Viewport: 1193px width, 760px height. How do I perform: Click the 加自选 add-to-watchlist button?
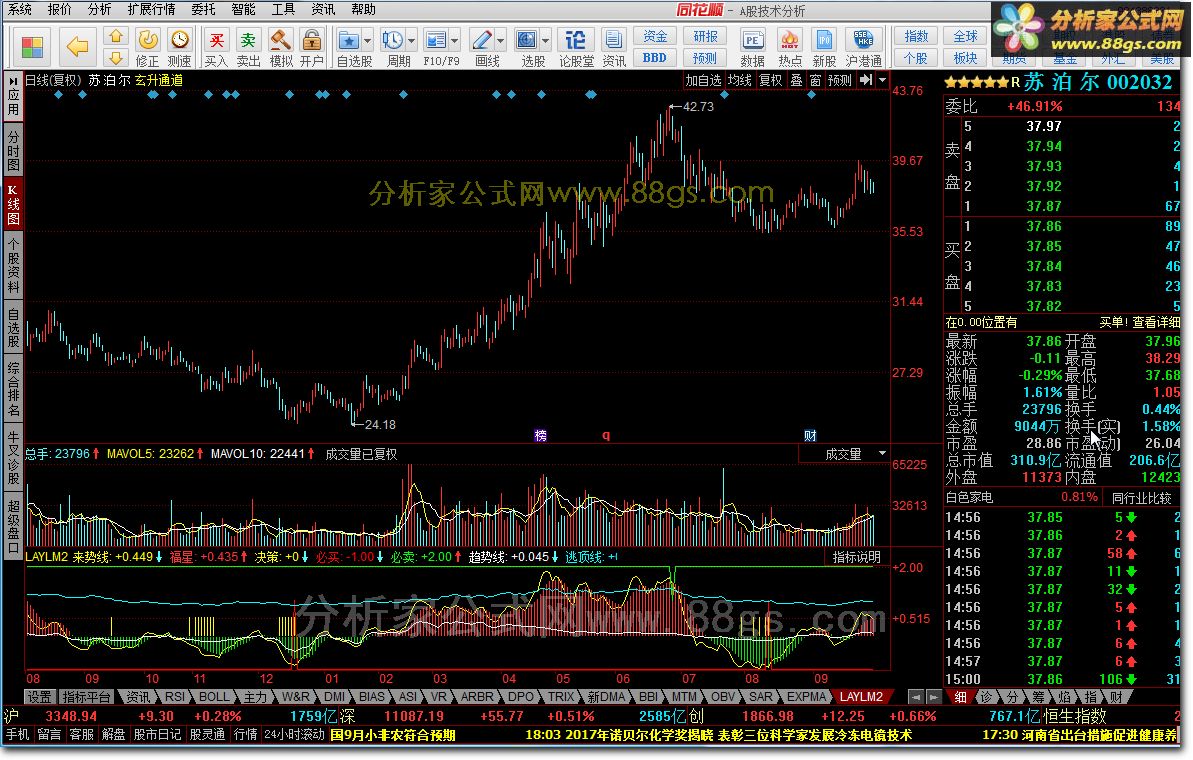(x=702, y=80)
